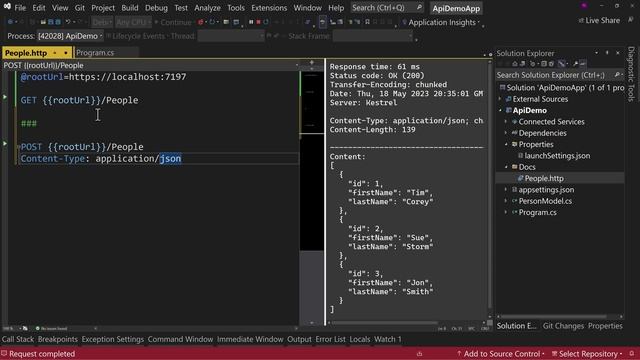This screenshot has height=360, width=640.
Task: Open the Any CPU platform dropdown
Action: tap(133, 22)
